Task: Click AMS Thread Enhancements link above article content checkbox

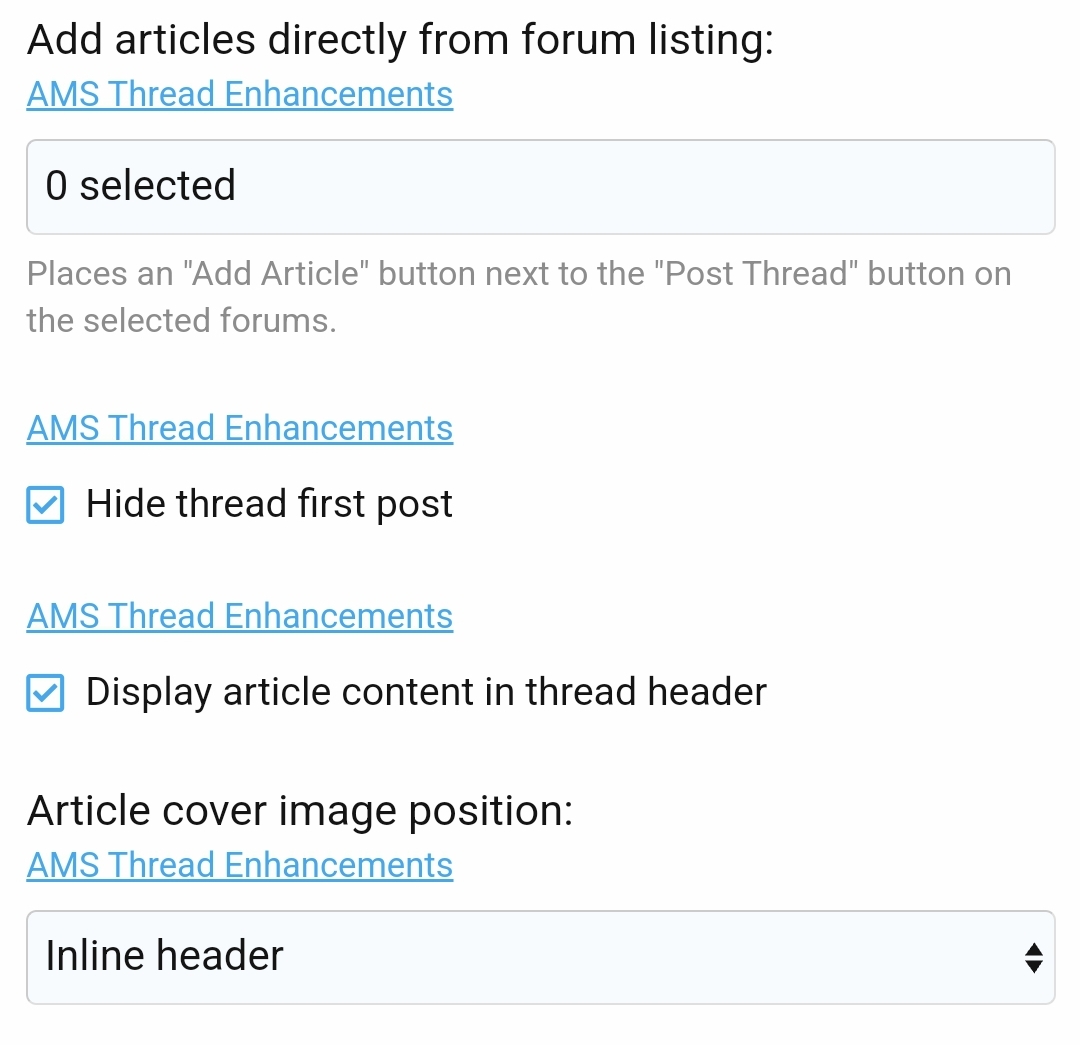Action: click(239, 616)
